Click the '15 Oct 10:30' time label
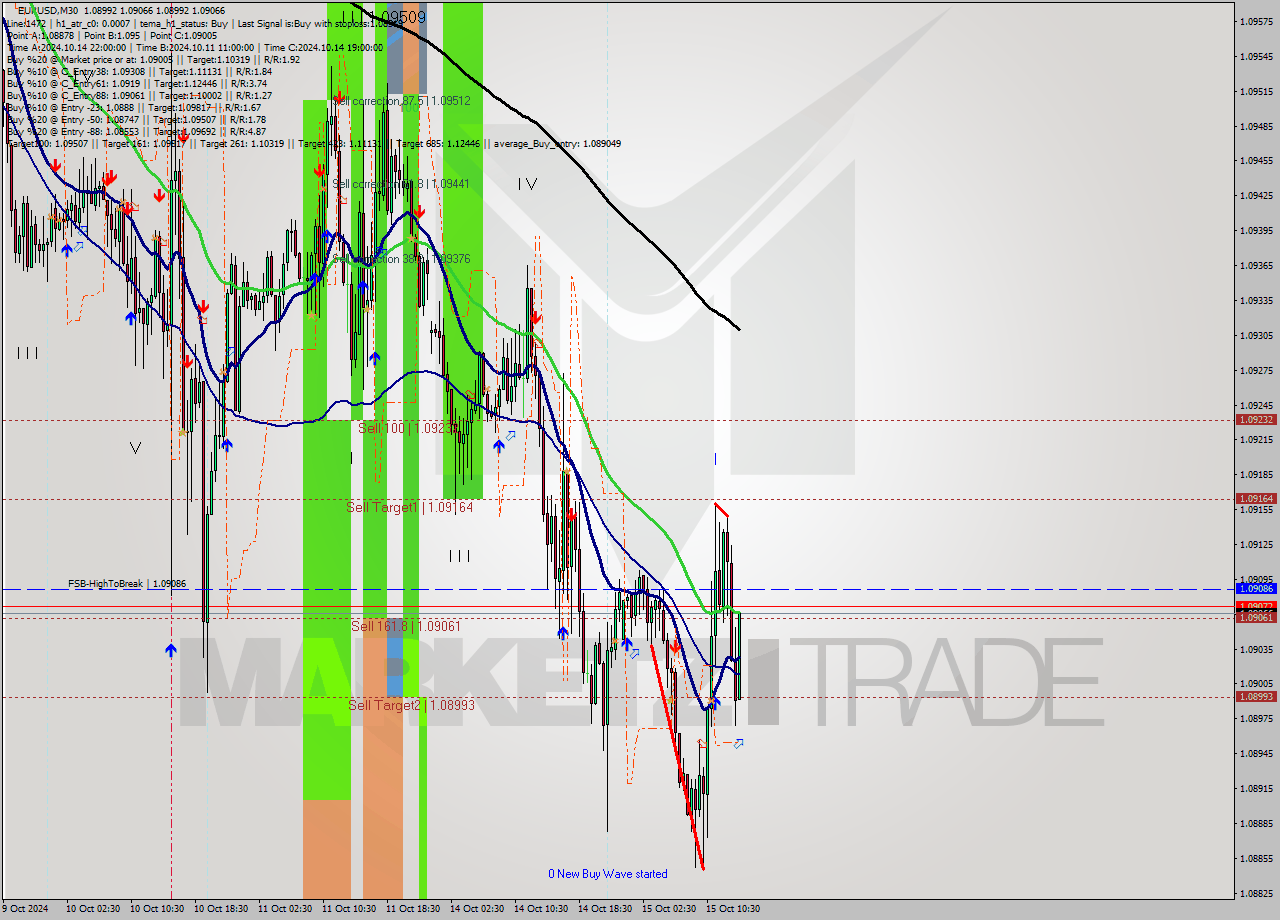Image resolution: width=1280 pixels, height=920 pixels. (x=734, y=909)
